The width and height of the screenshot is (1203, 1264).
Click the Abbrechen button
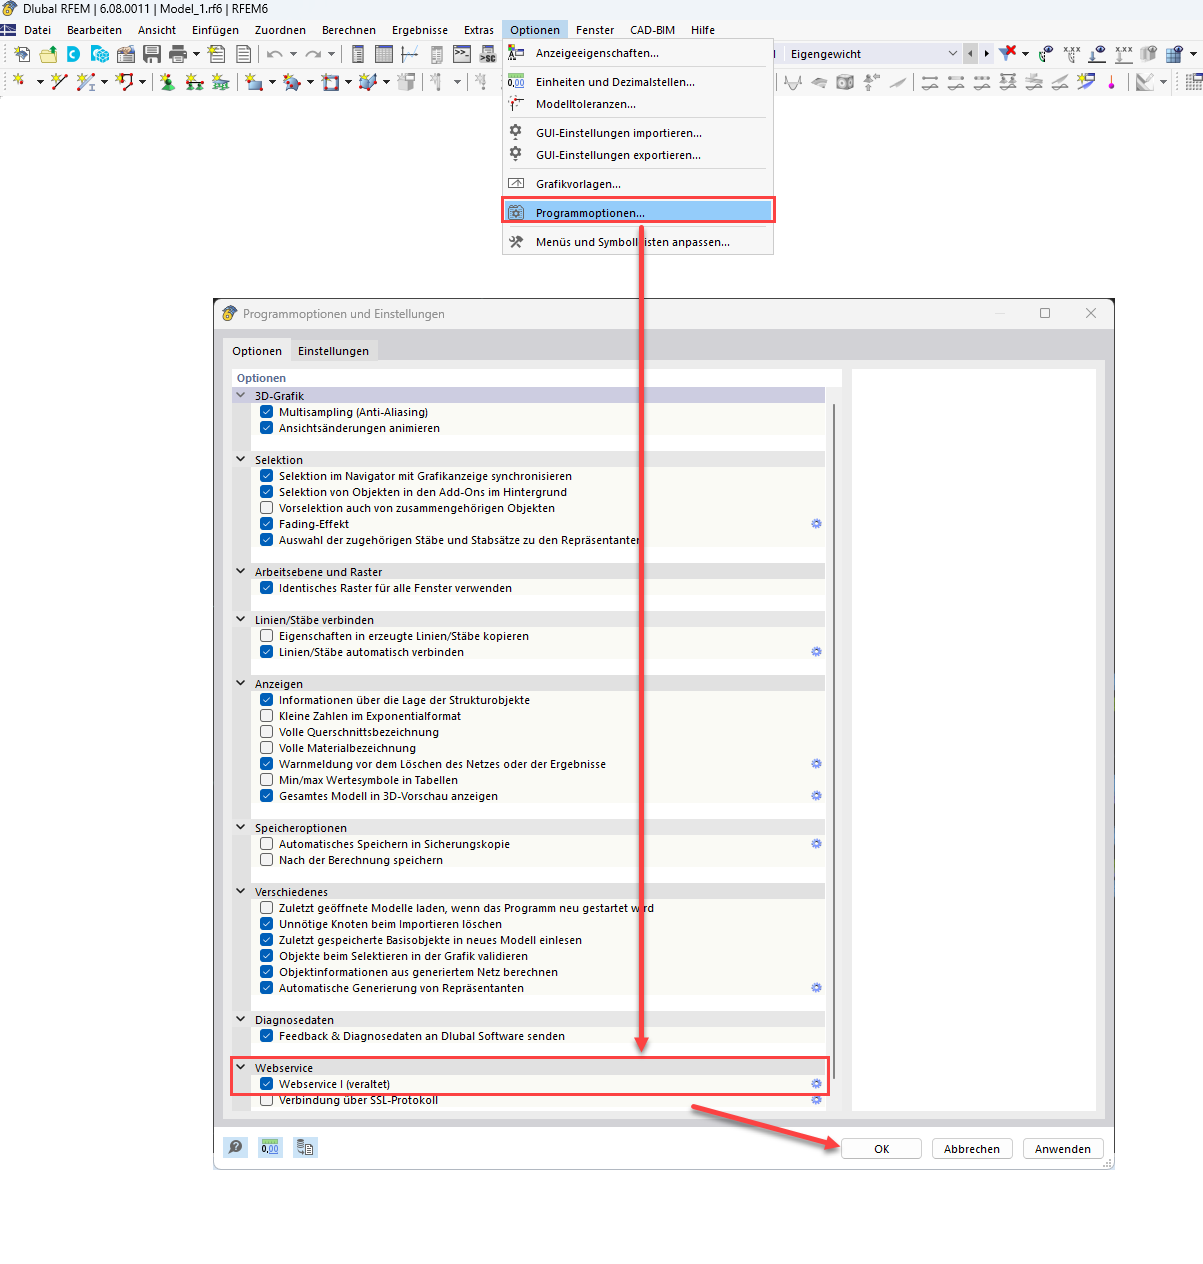pos(972,1149)
